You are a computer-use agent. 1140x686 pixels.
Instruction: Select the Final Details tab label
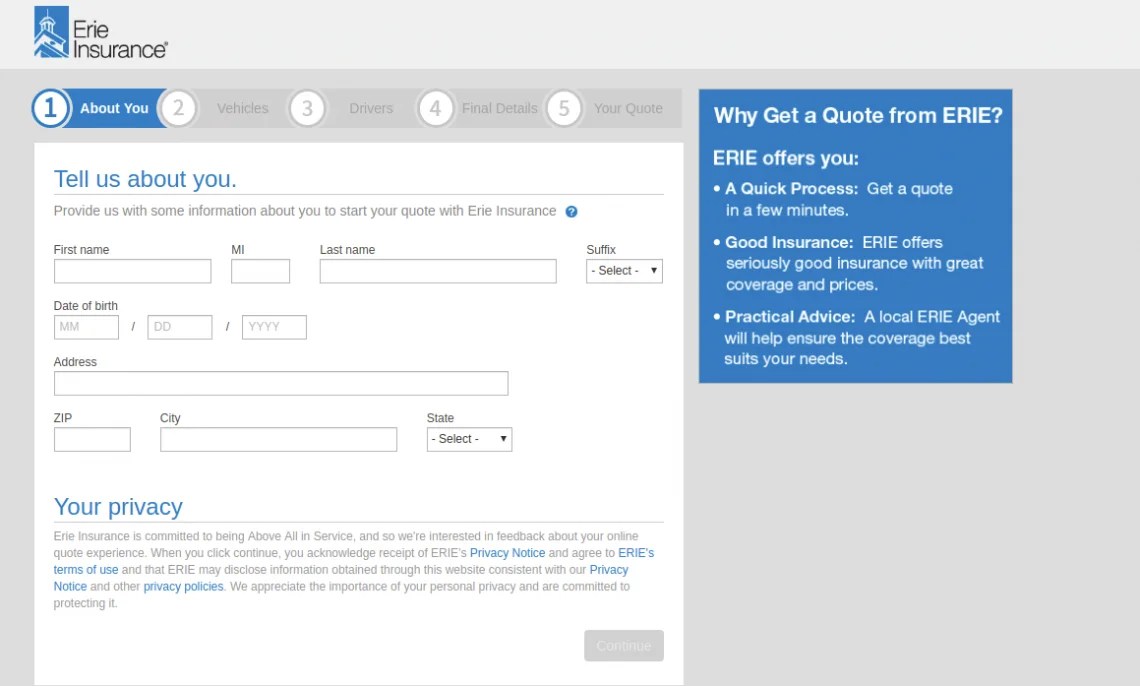[x=498, y=108]
